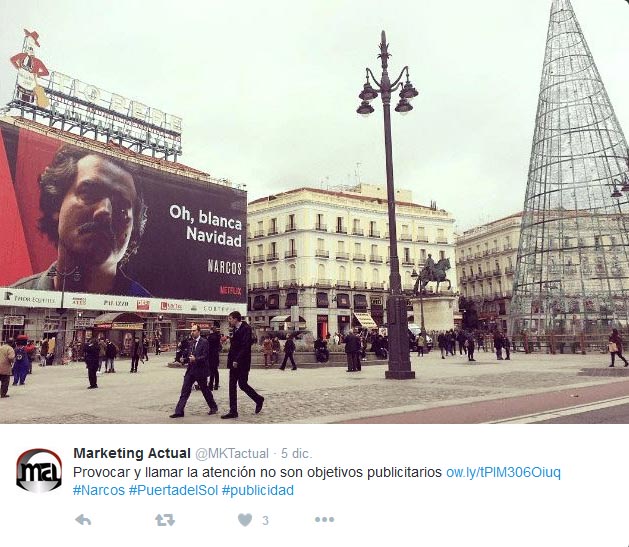Open the 5 dic. tweet timestamp
629x547 pixels.
296,454
